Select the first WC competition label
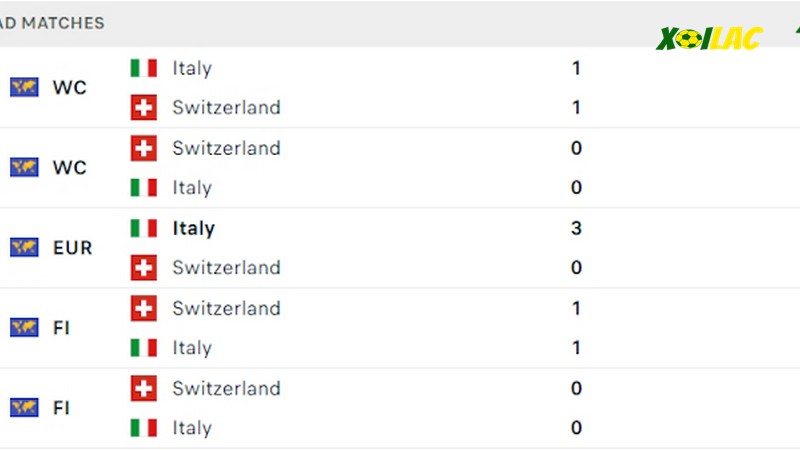Screen dimensions: 800x450 click(69, 88)
